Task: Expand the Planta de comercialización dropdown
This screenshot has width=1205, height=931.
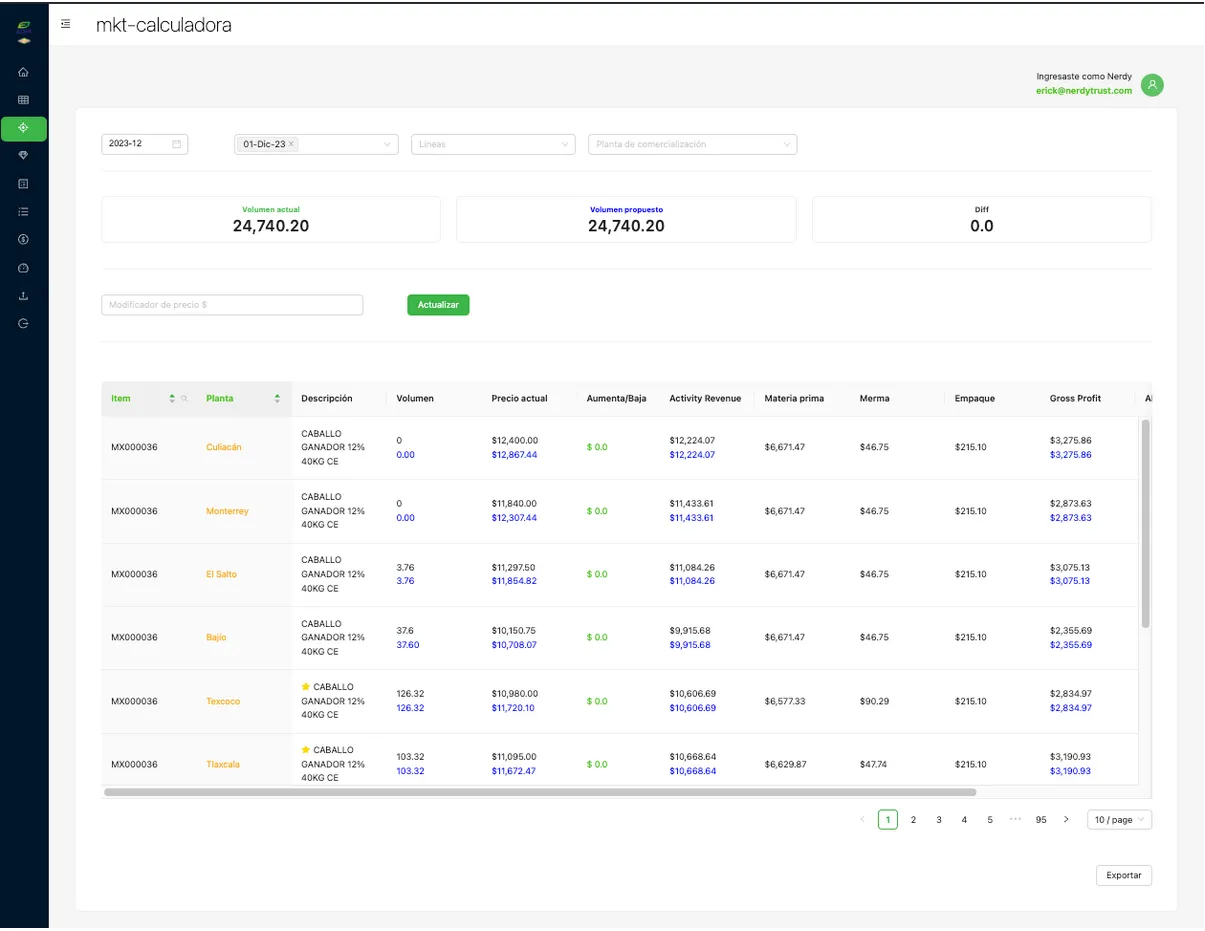Action: point(692,144)
